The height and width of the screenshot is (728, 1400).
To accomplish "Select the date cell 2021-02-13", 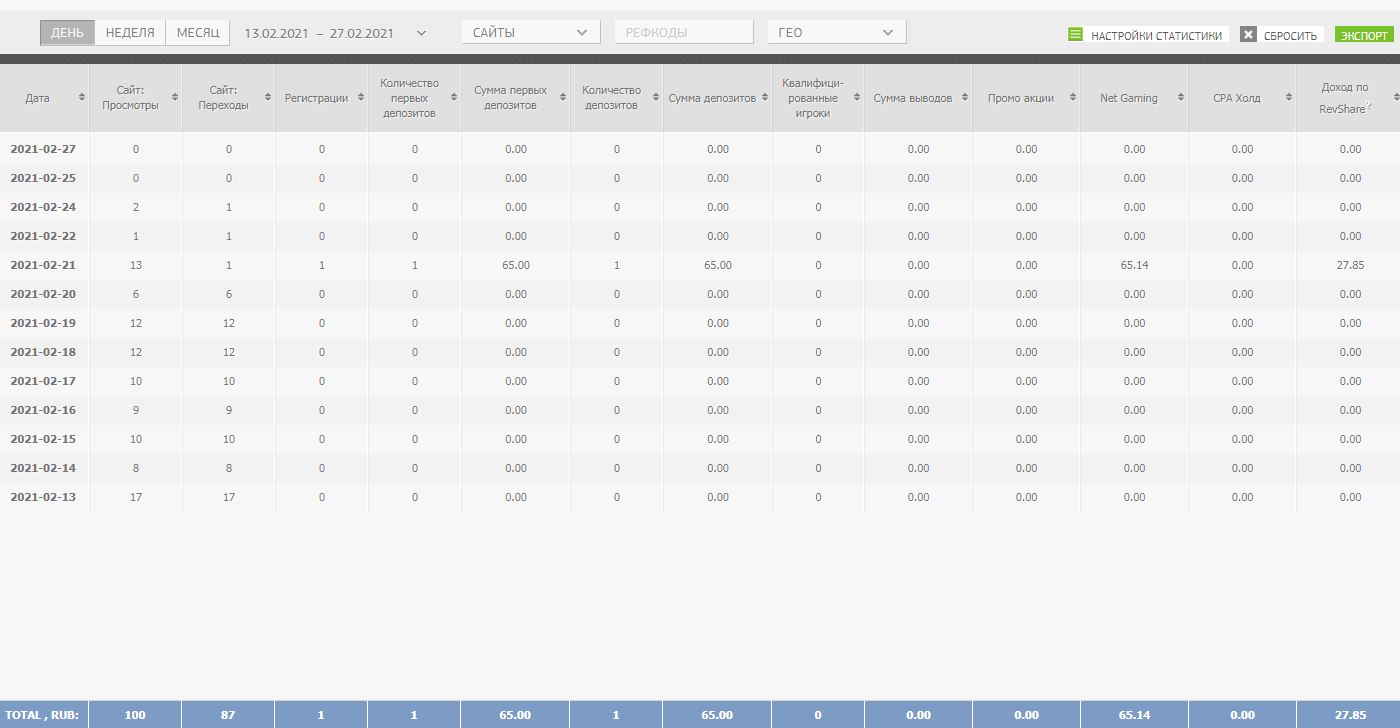I will (x=43, y=497).
